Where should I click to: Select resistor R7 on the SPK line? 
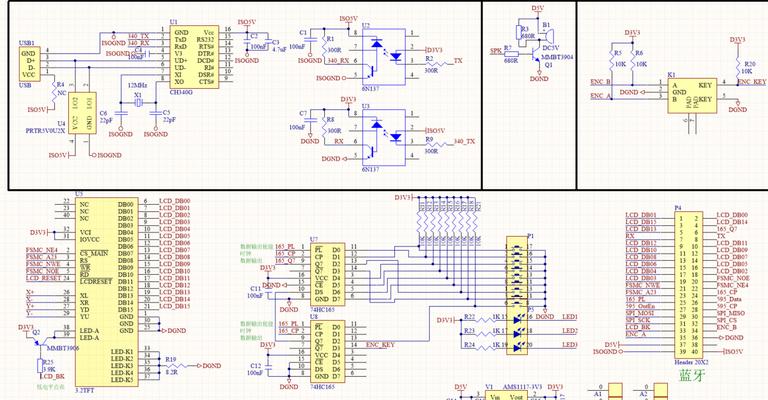(511, 54)
